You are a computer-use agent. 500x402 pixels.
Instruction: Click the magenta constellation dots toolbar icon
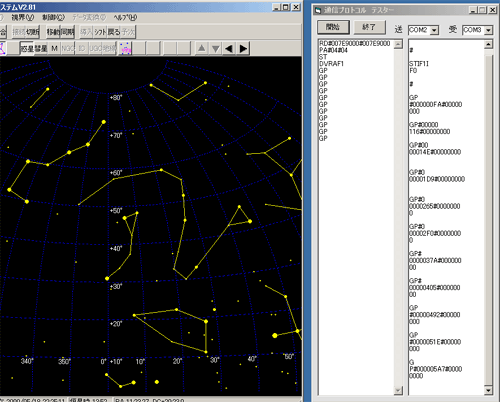click(125, 49)
